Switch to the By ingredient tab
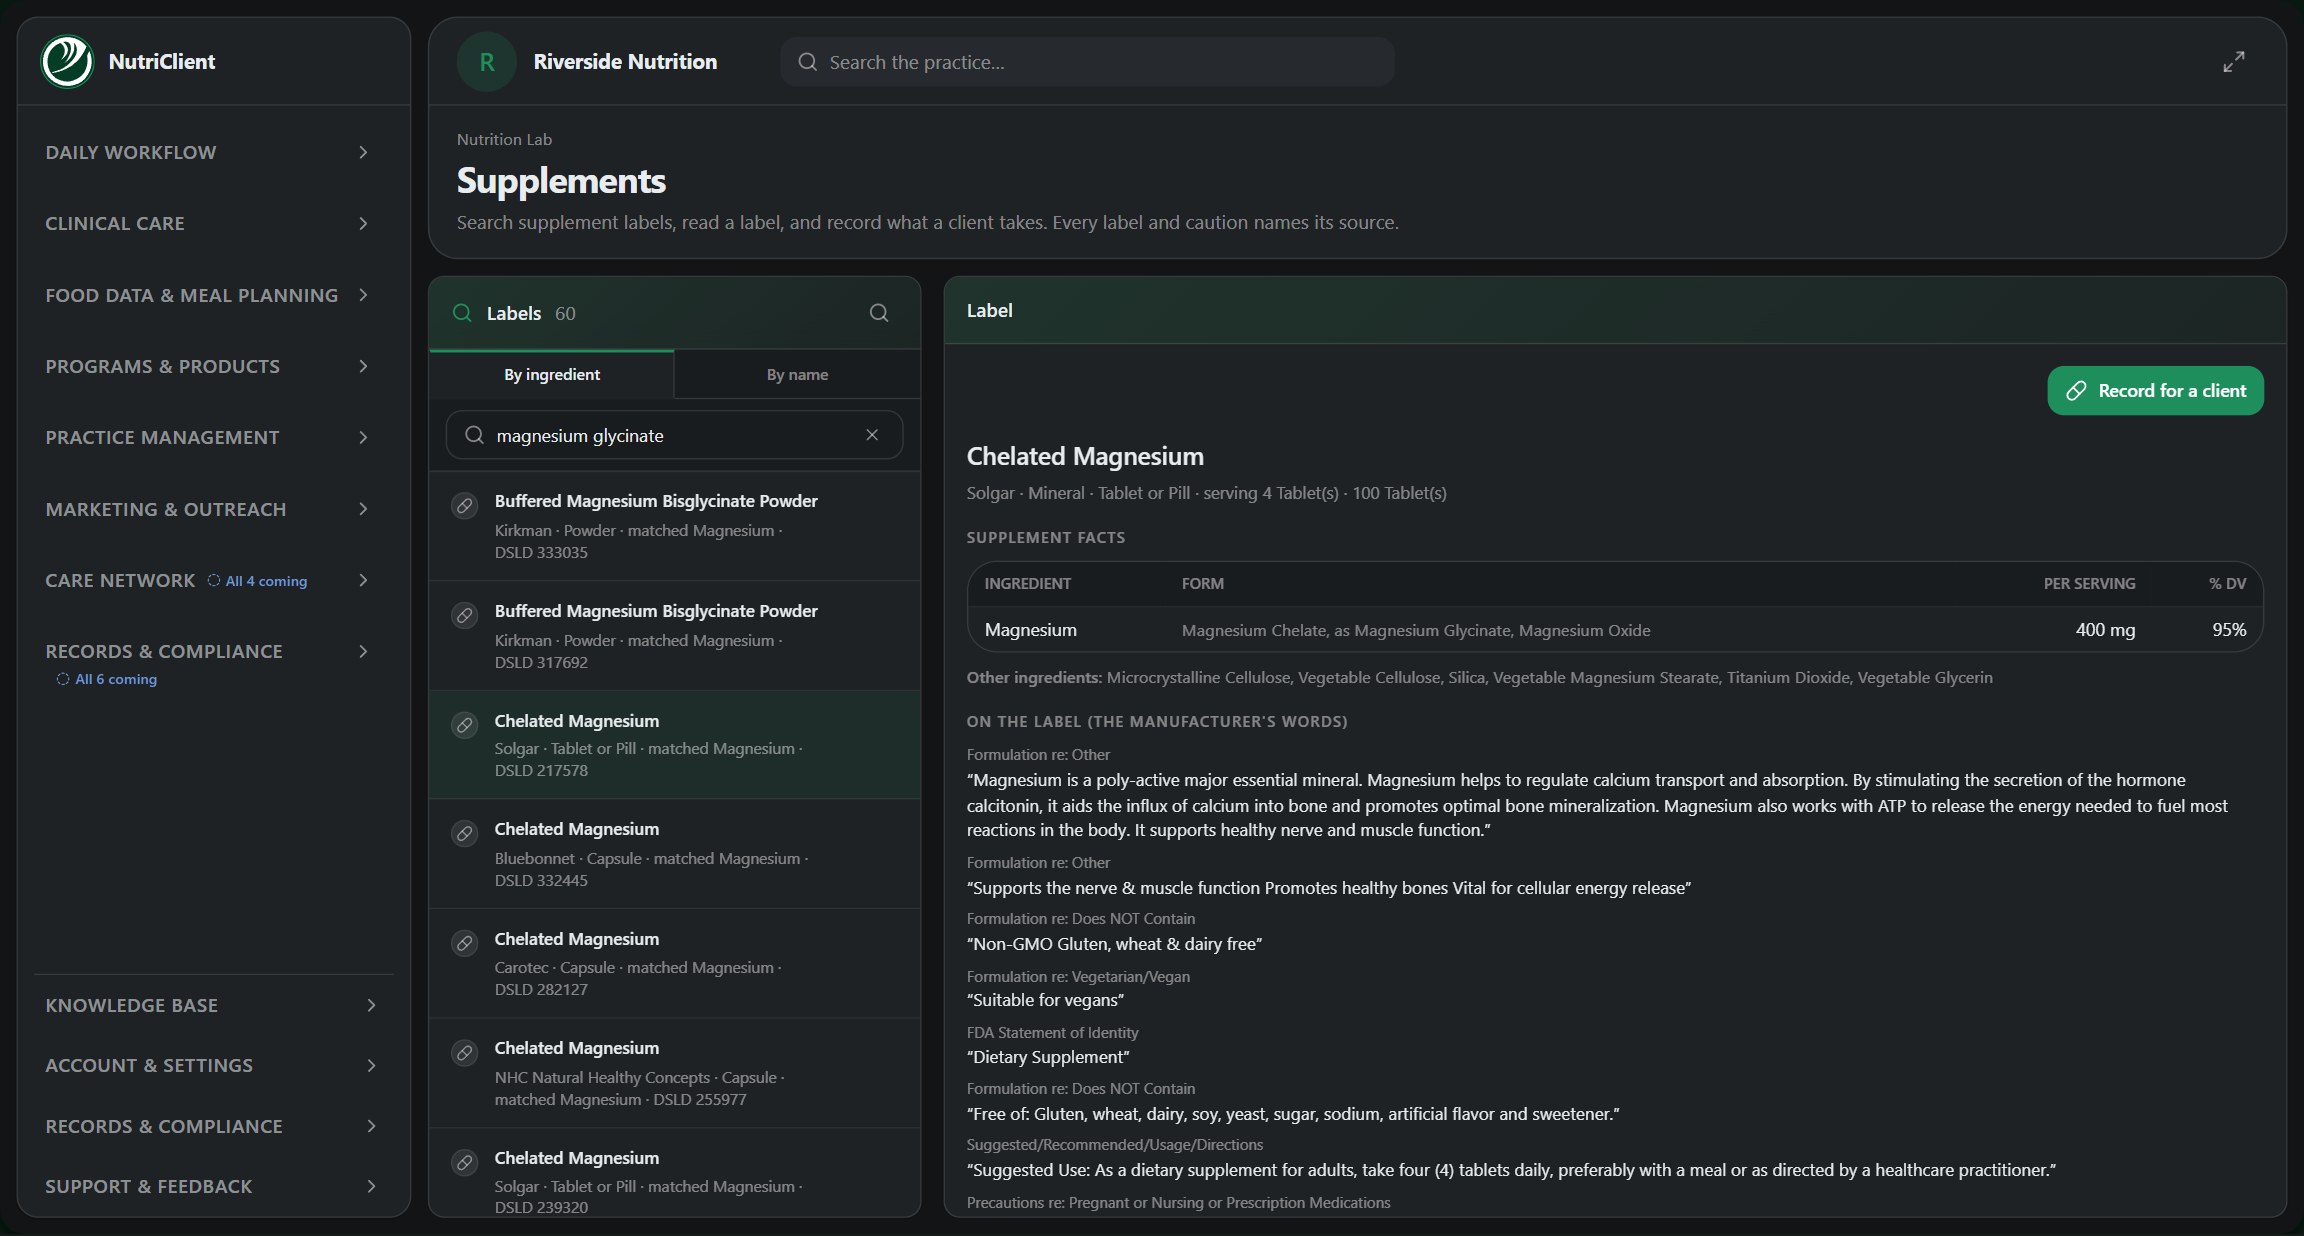This screenshot has width=2304, height=1236. pos(552,374)
